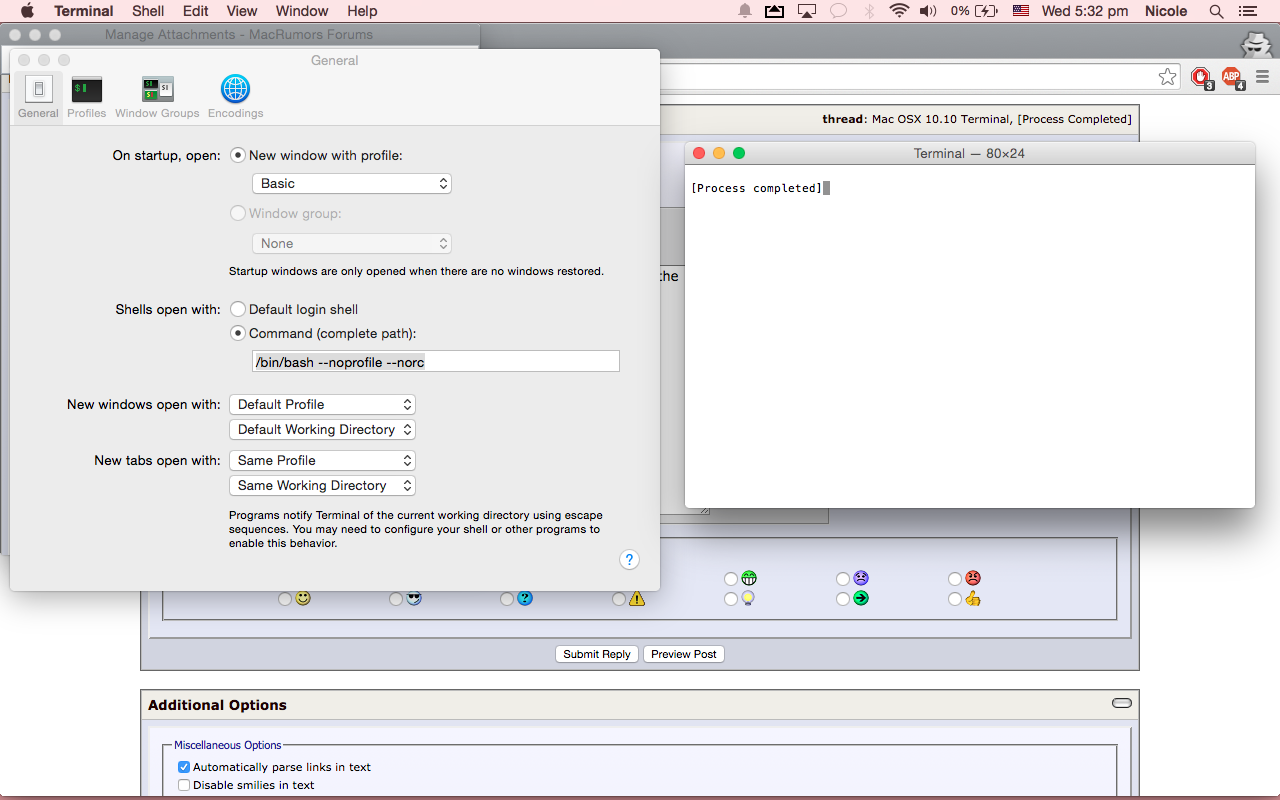
Task: Click the bookmark star in browser address bar
Action: click(1167, 77)
